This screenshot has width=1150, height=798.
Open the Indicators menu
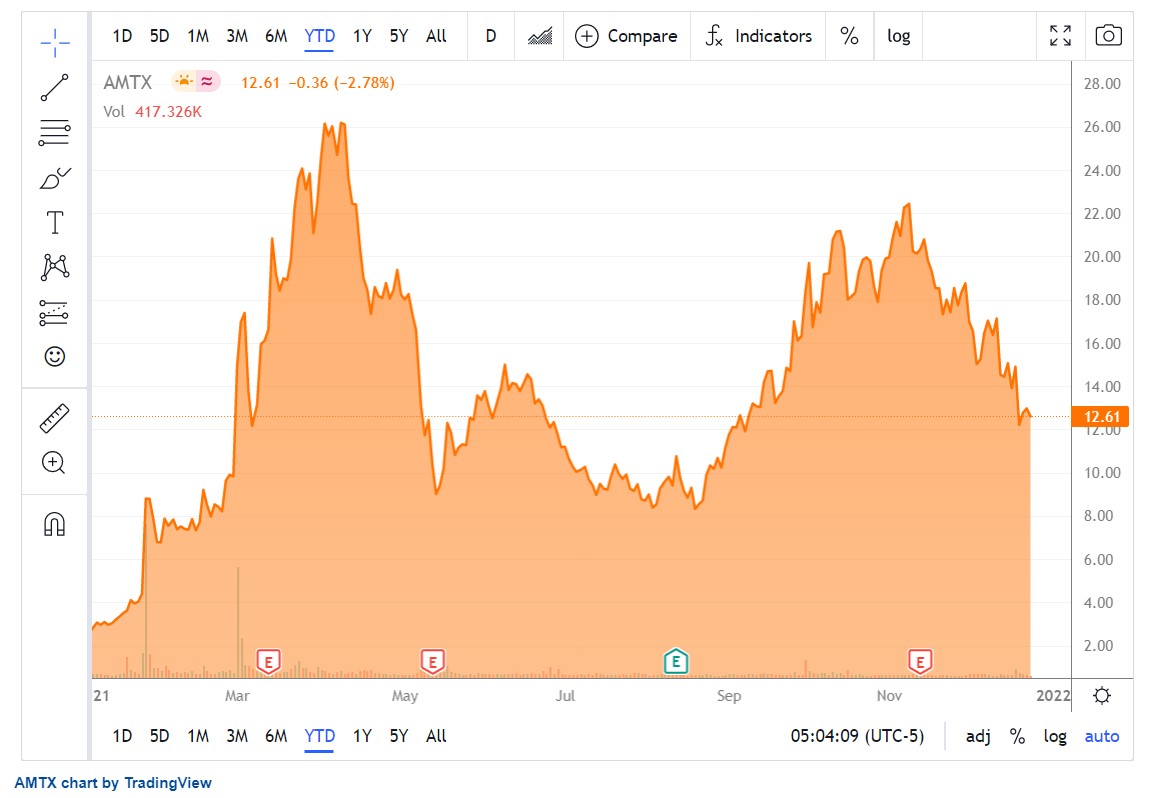pyautogui.click(x=758, y=36)
